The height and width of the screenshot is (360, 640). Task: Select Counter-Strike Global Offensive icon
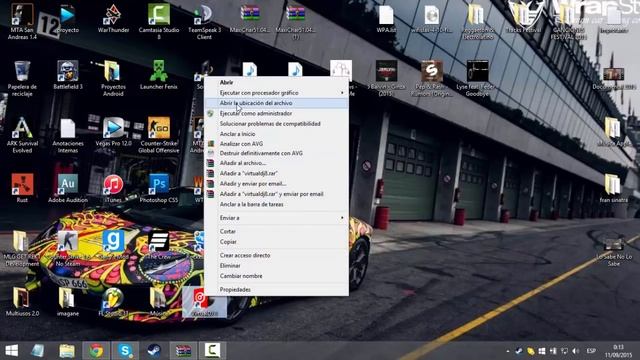tap(159, 135)
